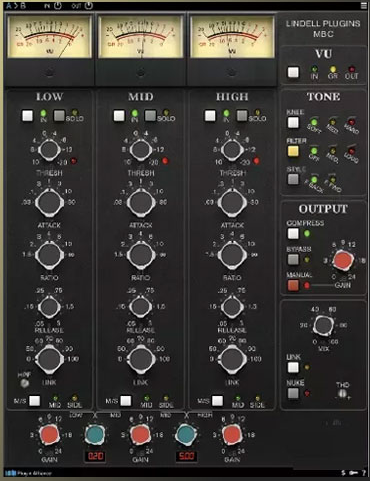Click the KNEE selector button
The image size is (370, 484).
(x=293, y=122)
